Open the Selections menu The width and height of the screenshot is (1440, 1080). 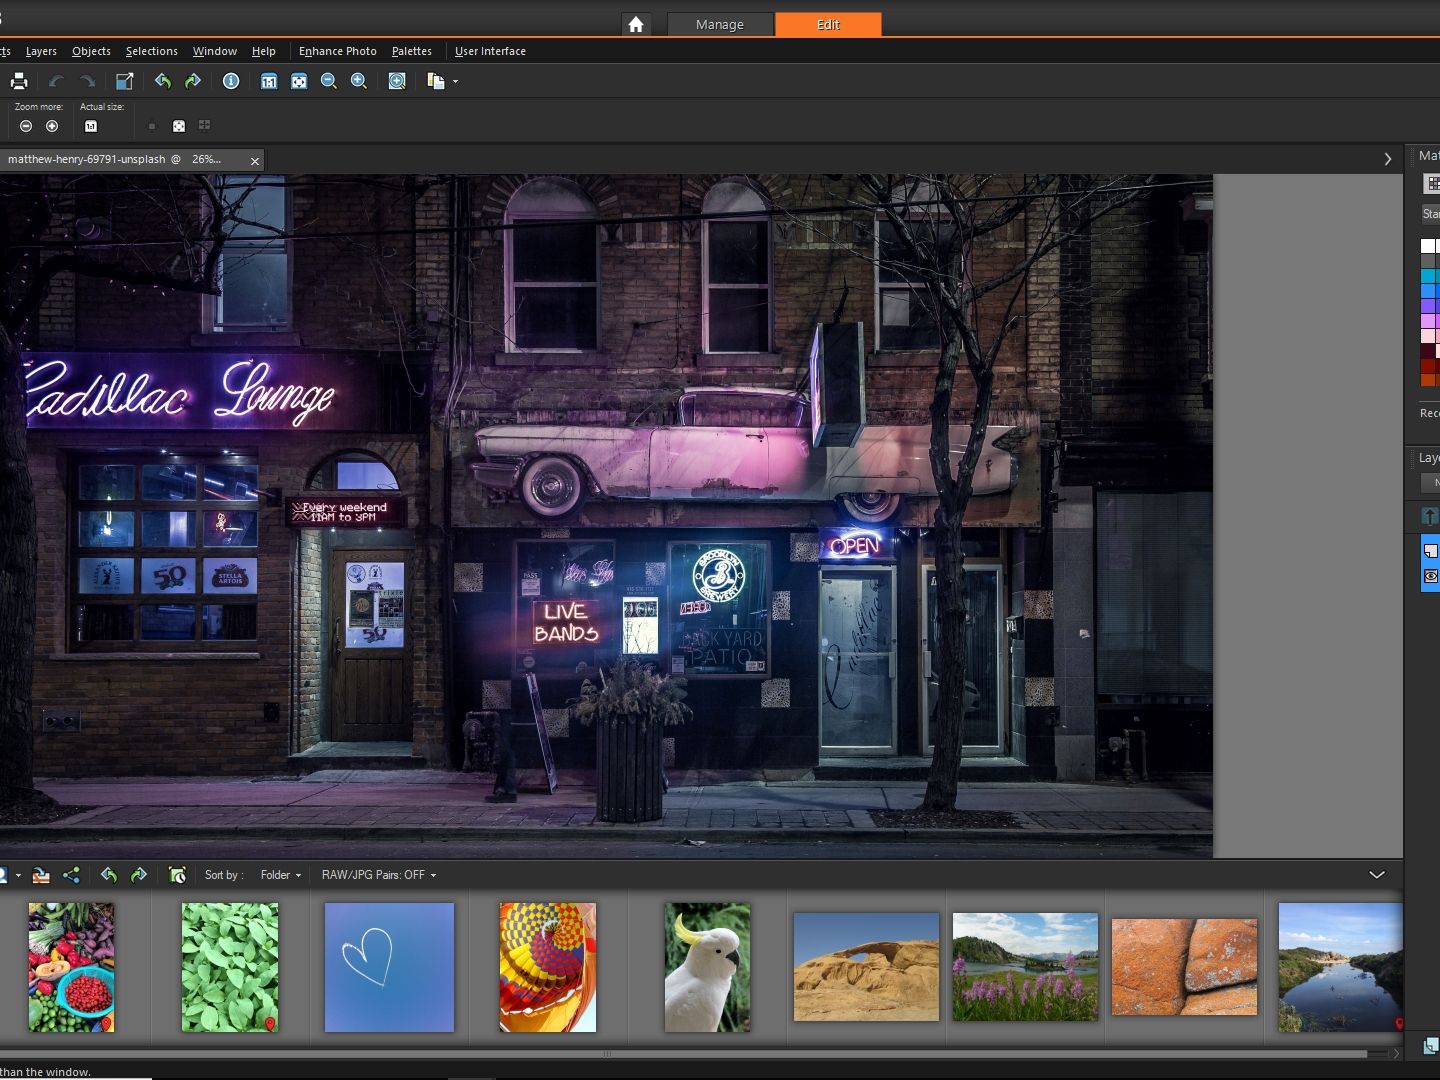click(x=152, y=51)
